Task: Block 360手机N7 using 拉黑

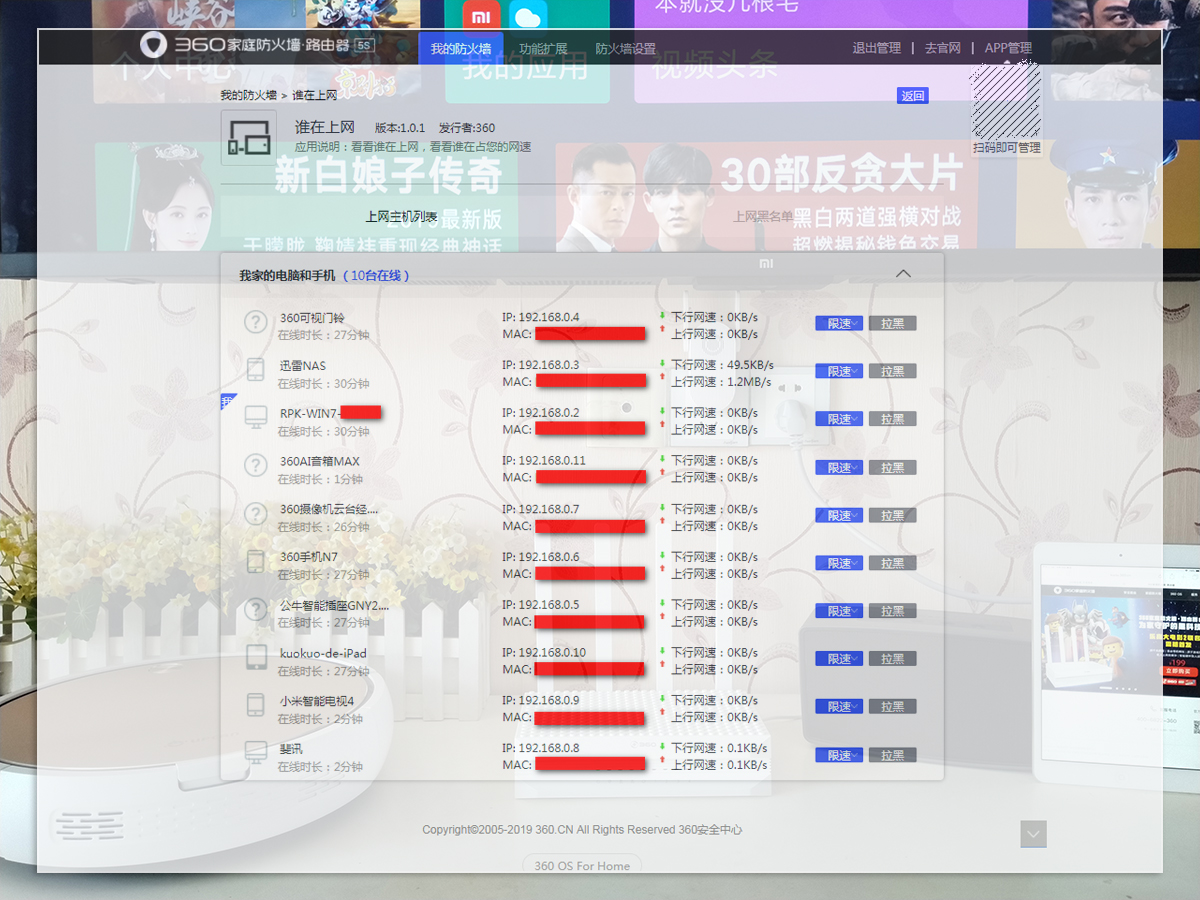Action: tap(892, 563)
